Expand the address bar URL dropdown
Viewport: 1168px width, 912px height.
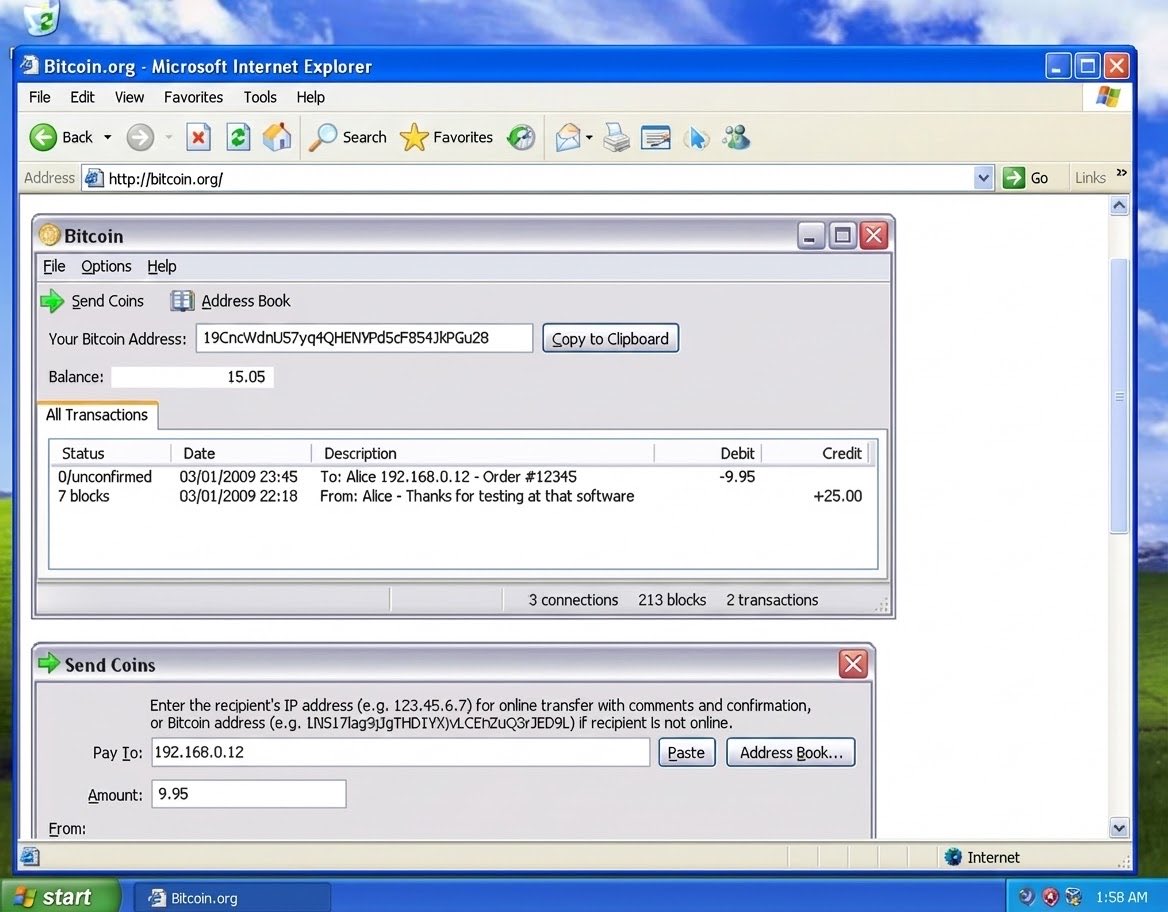[983, 178]
